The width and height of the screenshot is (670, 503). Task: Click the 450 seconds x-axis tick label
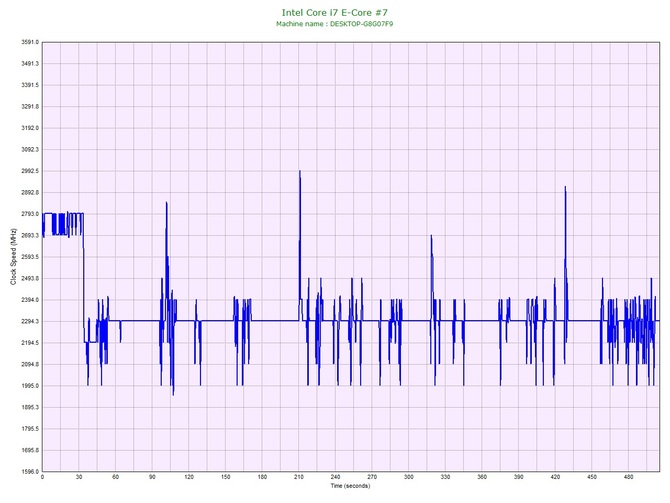pos(592,477)
